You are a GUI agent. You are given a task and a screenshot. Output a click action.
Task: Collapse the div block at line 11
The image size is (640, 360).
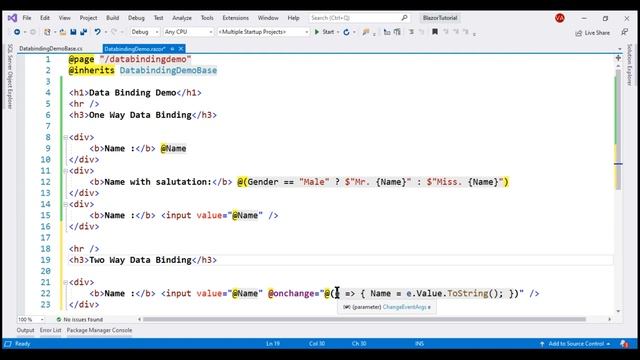pyautogui.click(x=65, y=171)
